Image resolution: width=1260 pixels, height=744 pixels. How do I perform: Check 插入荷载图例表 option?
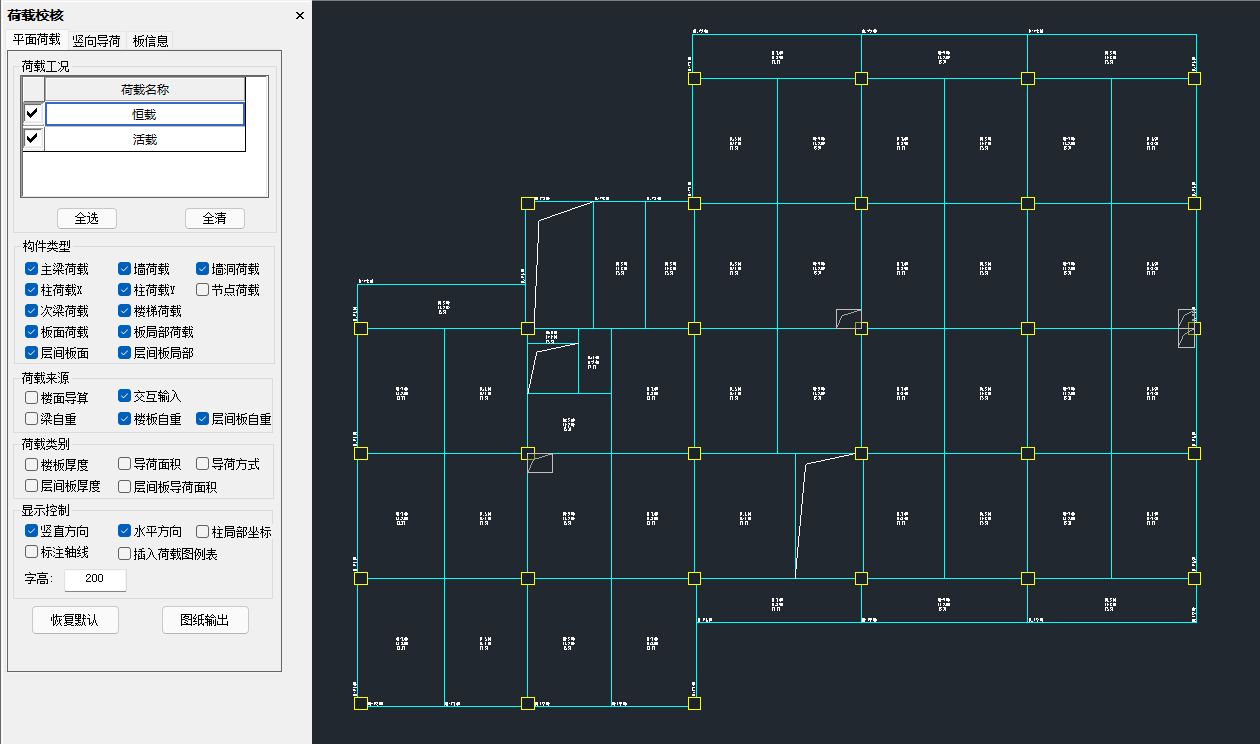click(125, 553)
